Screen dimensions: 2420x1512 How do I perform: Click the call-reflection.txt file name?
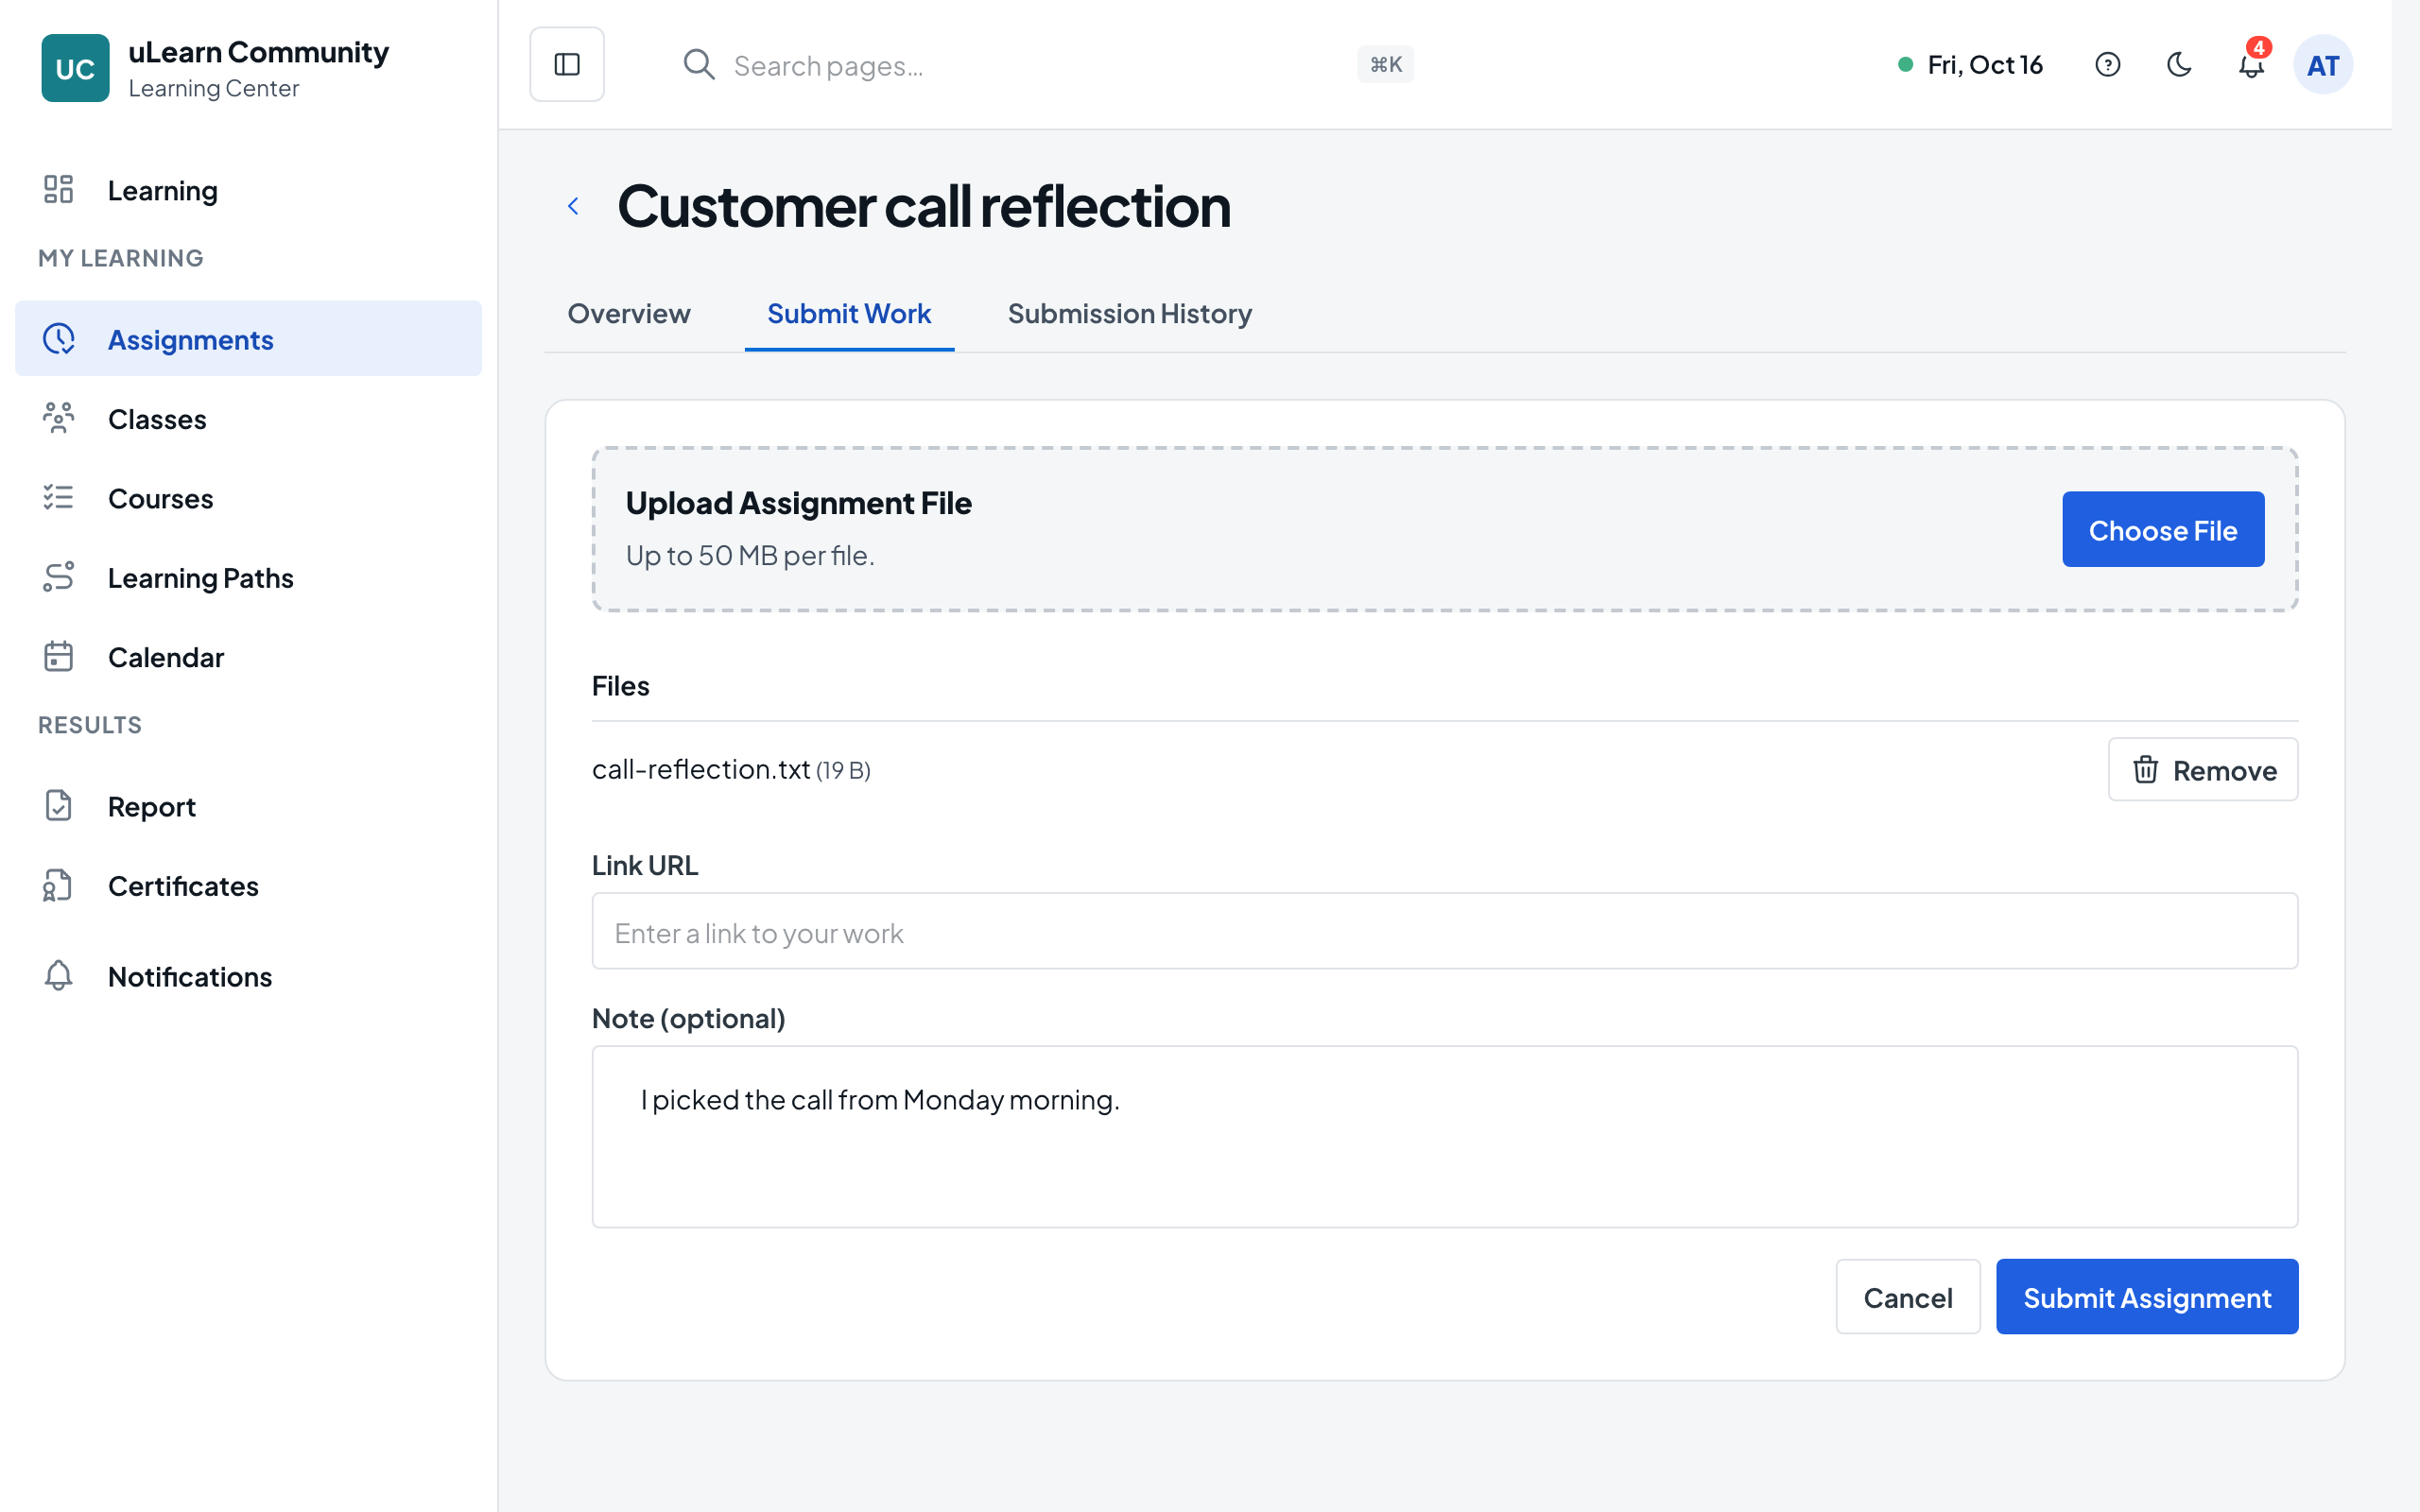[x=701, y=769]
